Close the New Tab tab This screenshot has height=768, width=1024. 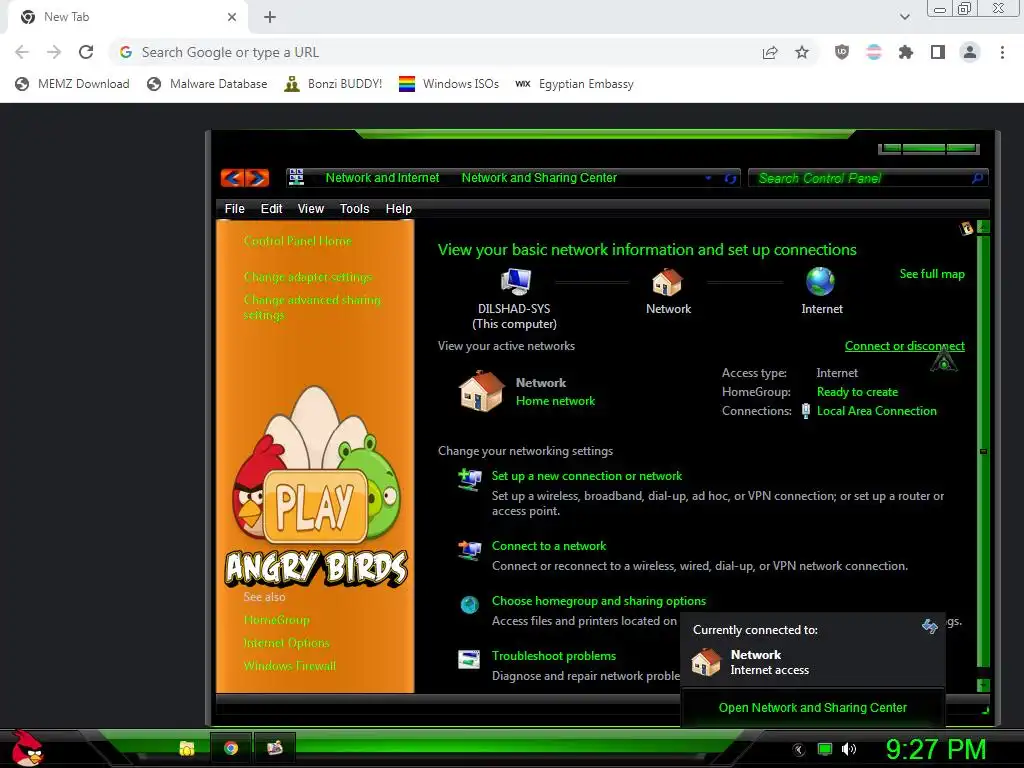(232, 17)
